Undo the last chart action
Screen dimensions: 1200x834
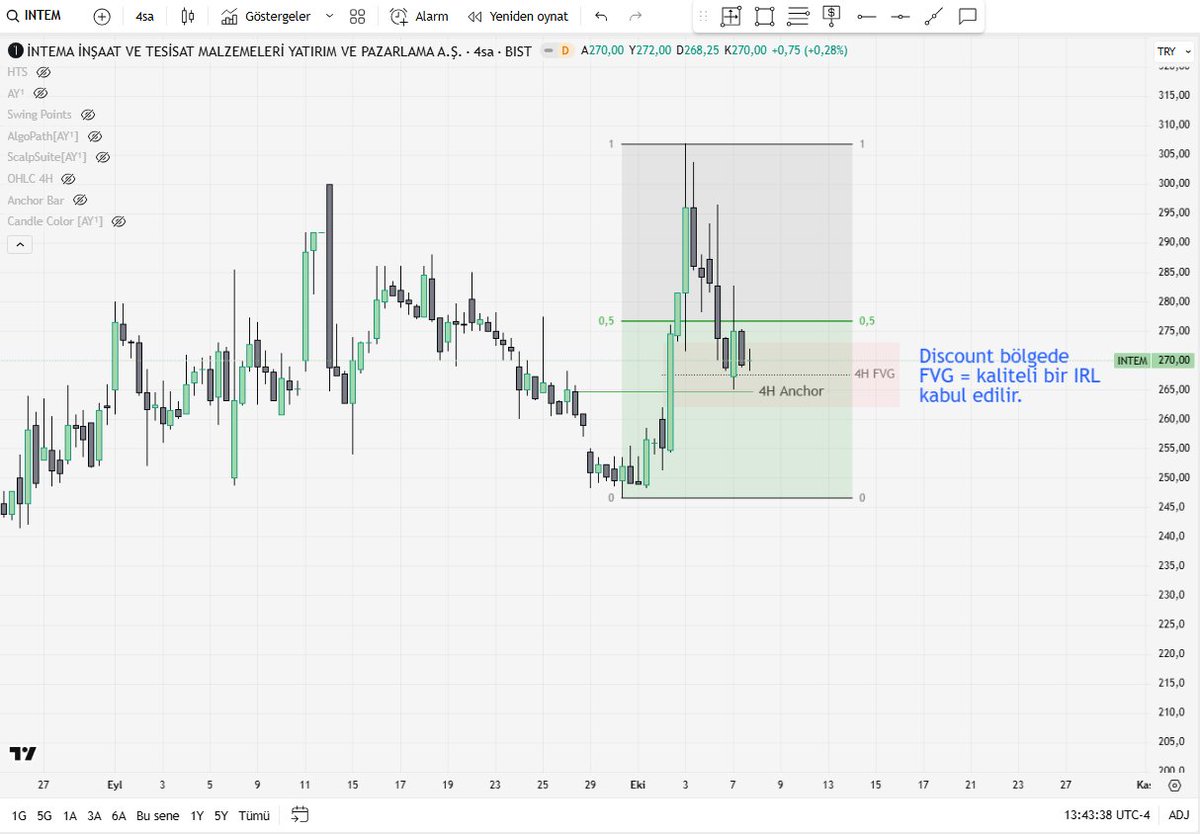(x=601, y=16)
